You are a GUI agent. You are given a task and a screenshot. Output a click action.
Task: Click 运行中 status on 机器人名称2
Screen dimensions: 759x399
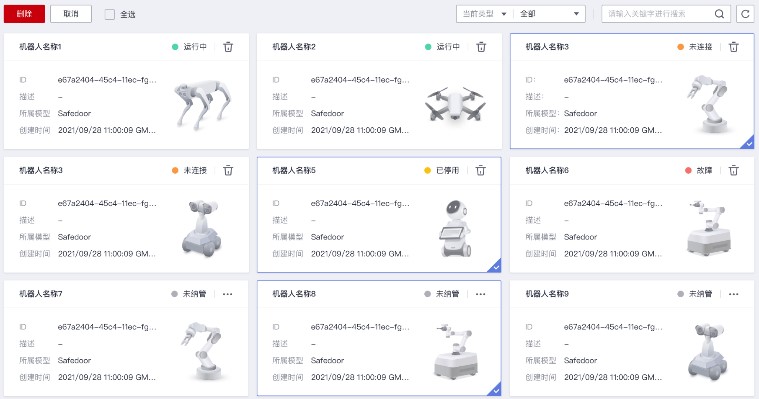click(x=442, y=47)
